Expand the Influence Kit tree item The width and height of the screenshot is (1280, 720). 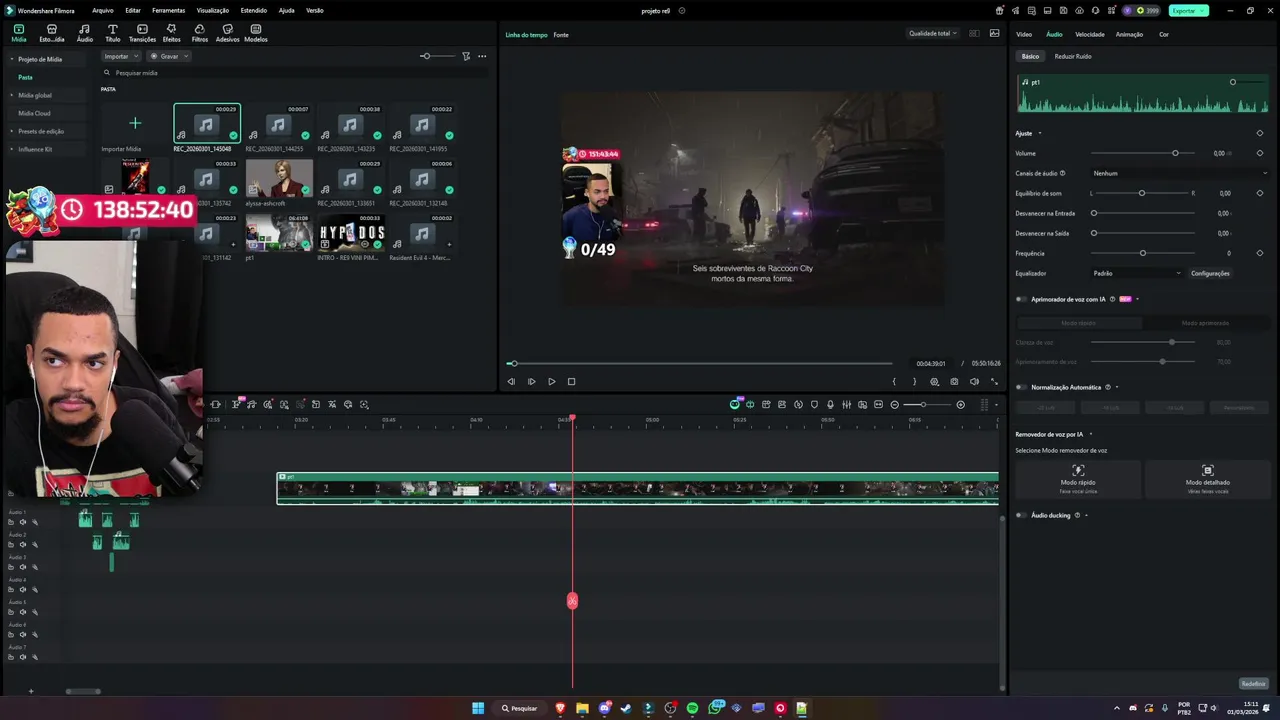tap(12, 149)
